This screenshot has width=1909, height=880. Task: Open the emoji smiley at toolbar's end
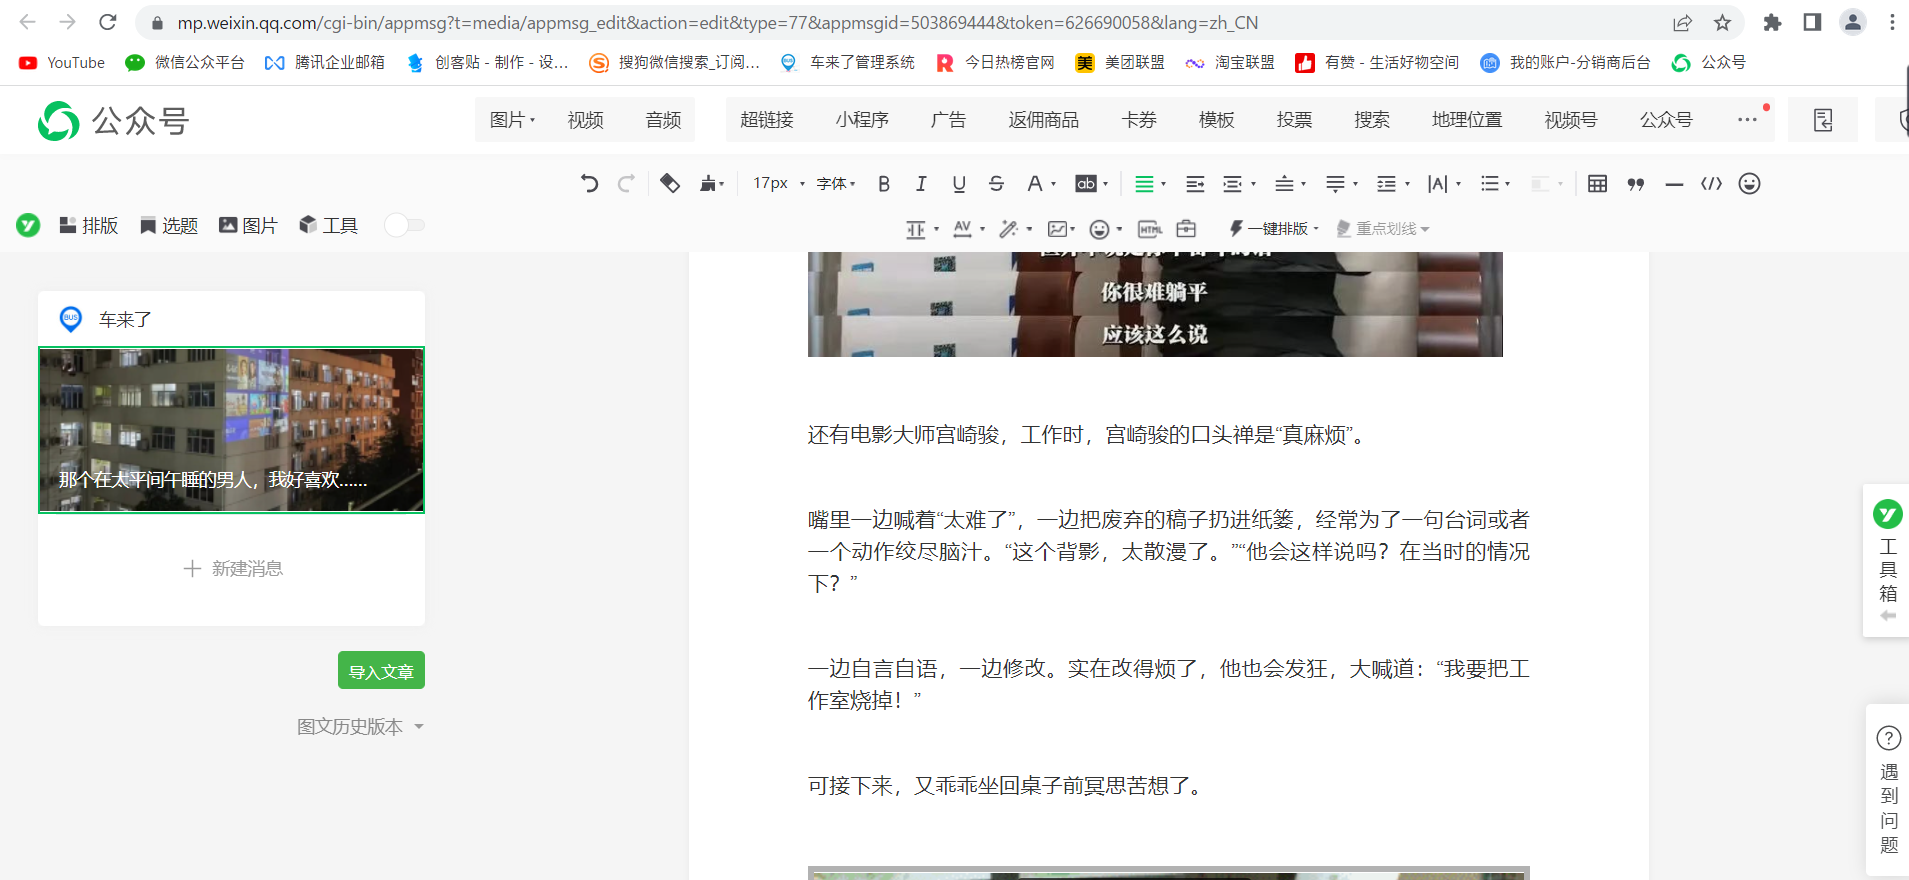click(1749, 183)
